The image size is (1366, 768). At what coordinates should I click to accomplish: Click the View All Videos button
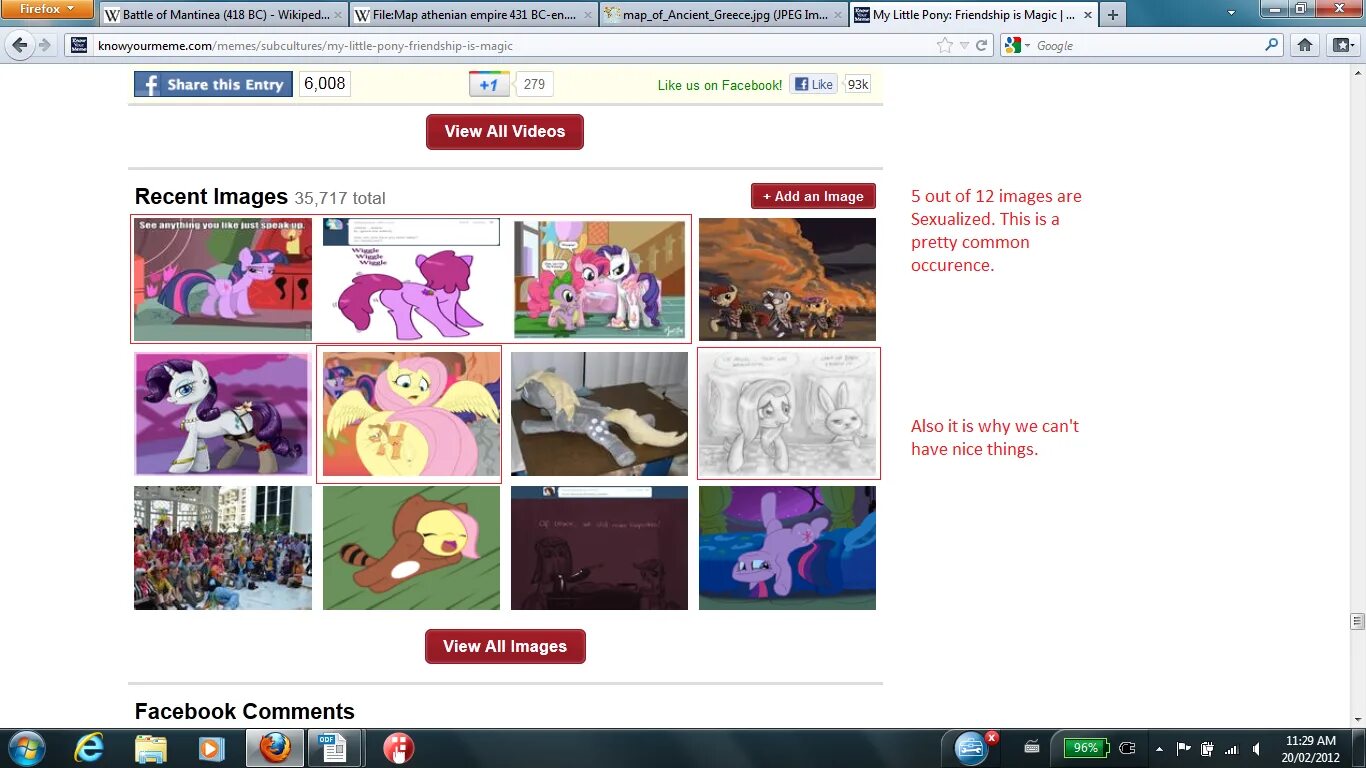pyautogui.click(x=505, y=132)
